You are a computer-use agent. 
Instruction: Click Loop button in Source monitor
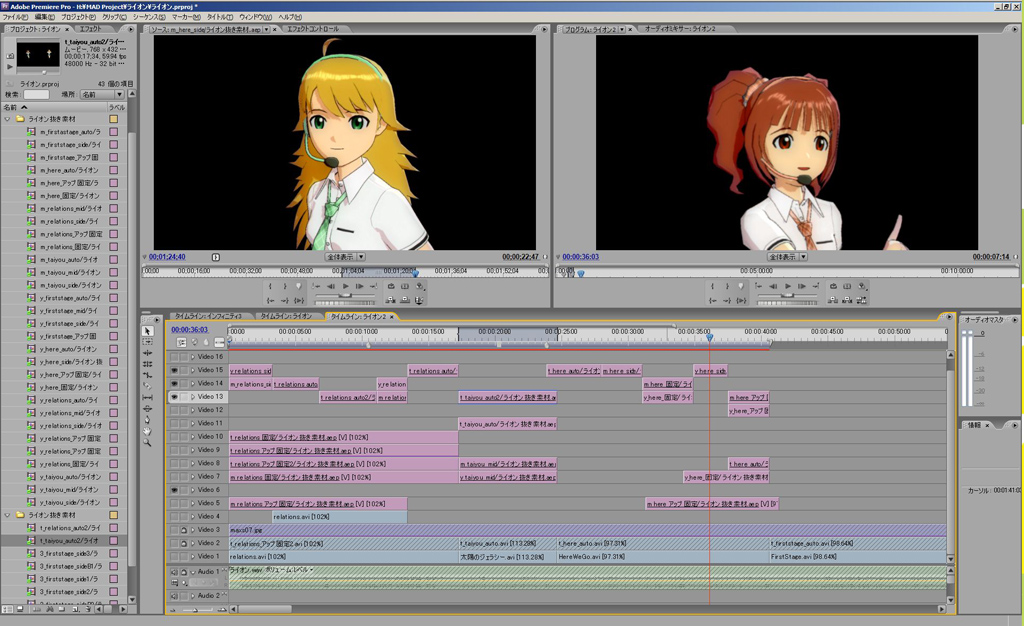391,287
